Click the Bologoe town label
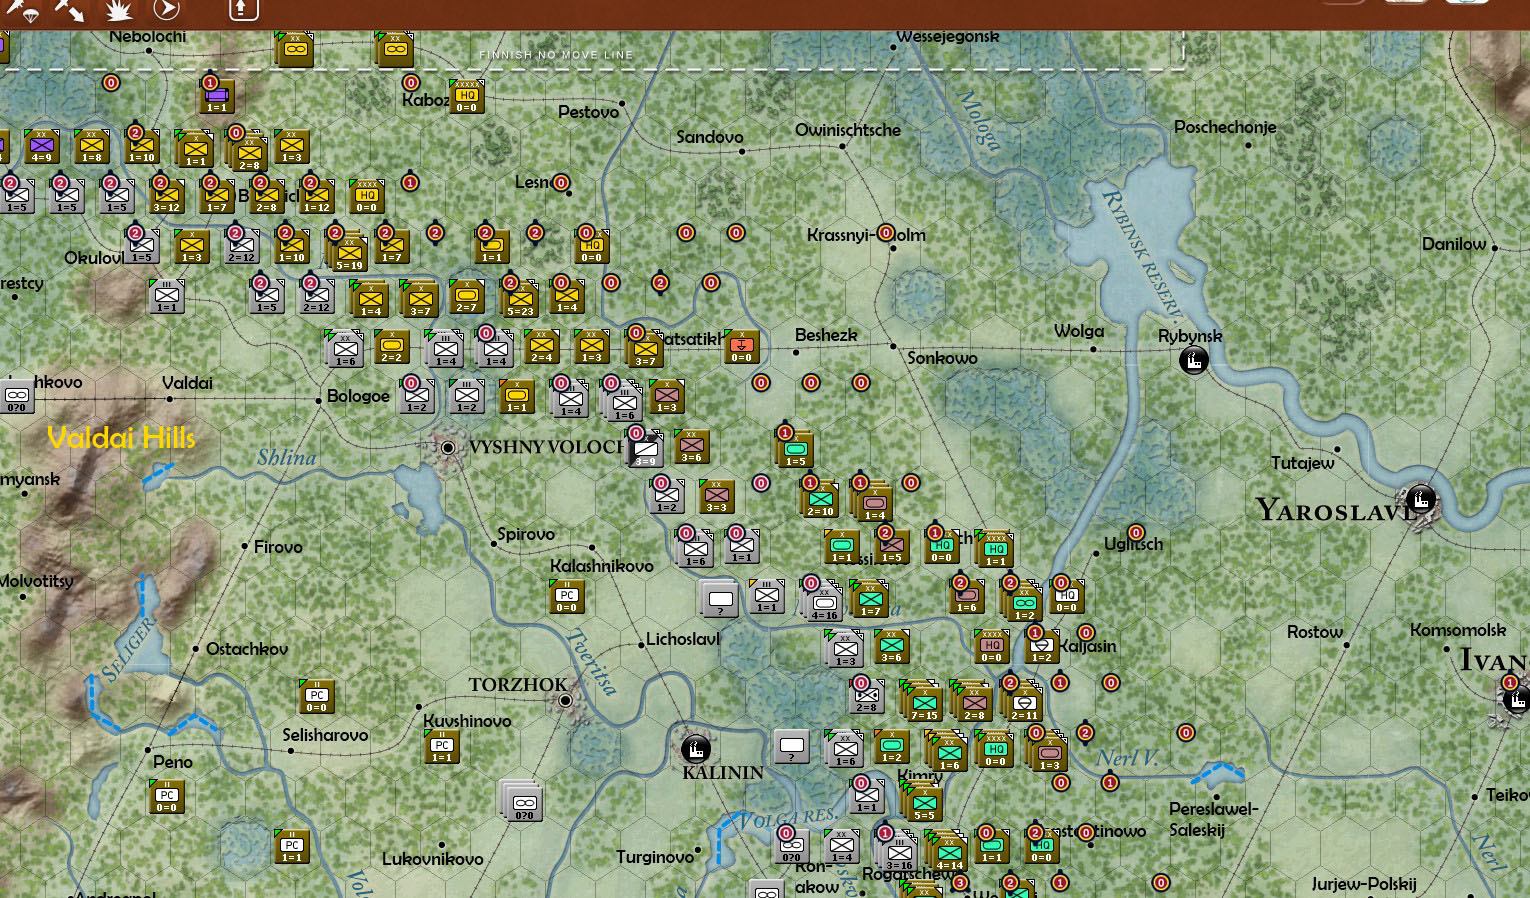Screen dimensions: 1530x898 (x=358, y=396)
